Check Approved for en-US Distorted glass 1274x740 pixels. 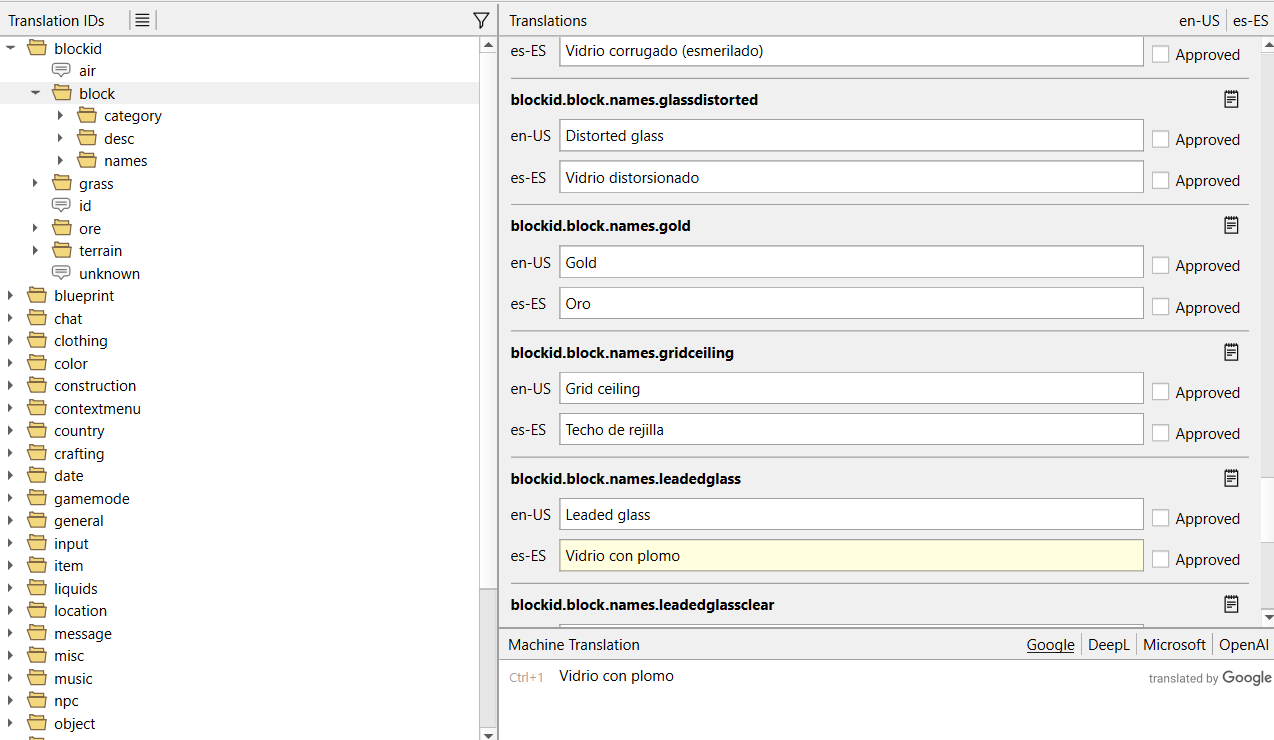pyautogui.click(x=1160, y=140)
